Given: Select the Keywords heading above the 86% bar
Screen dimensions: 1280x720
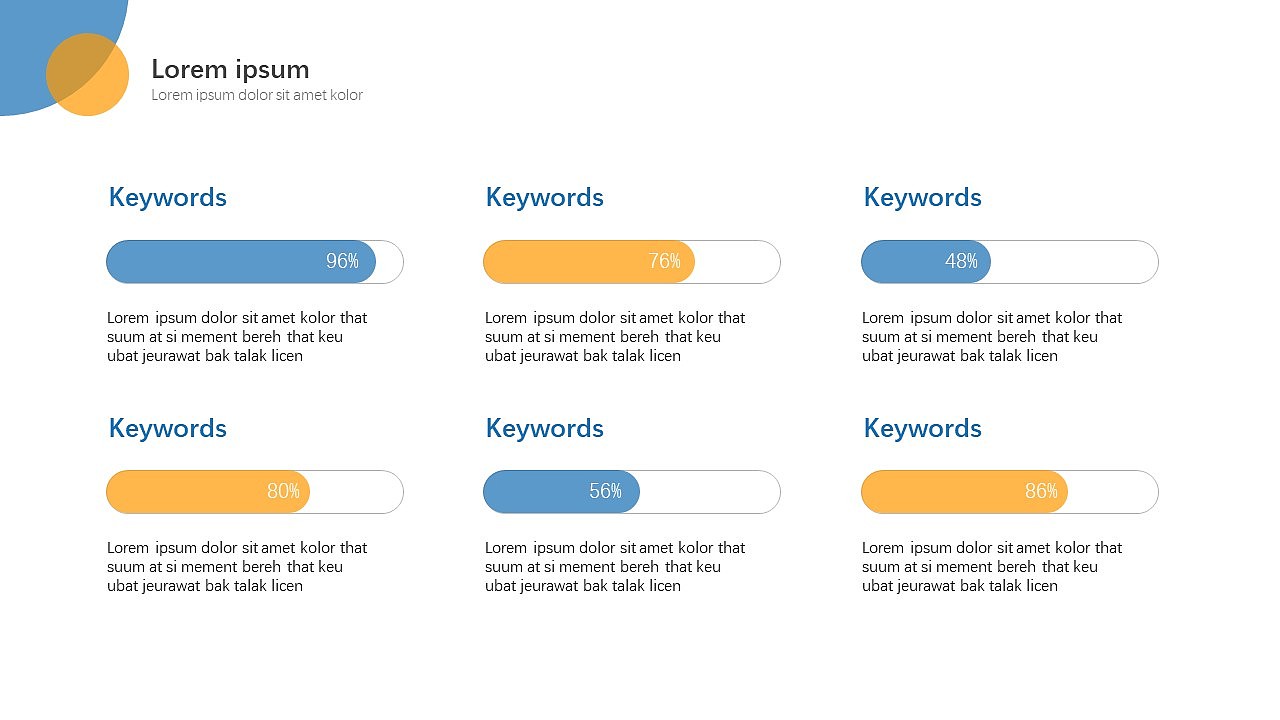Looking at the screenshot, I should pyautogui.click(x=923, y=428).
